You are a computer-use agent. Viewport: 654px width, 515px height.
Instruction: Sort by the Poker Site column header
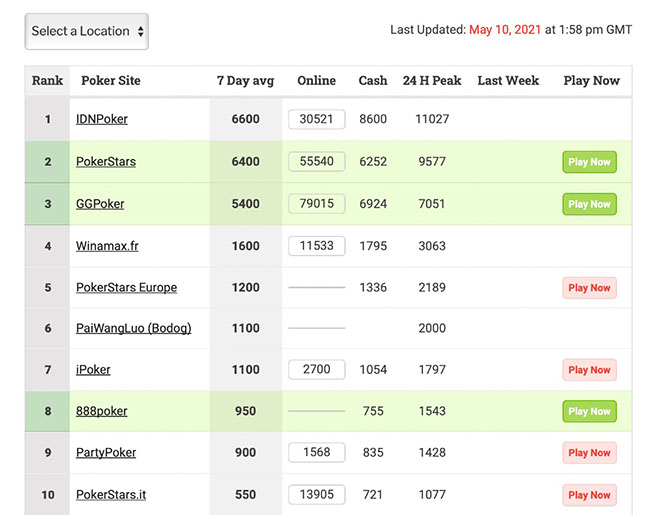click(x=111, y=80)
